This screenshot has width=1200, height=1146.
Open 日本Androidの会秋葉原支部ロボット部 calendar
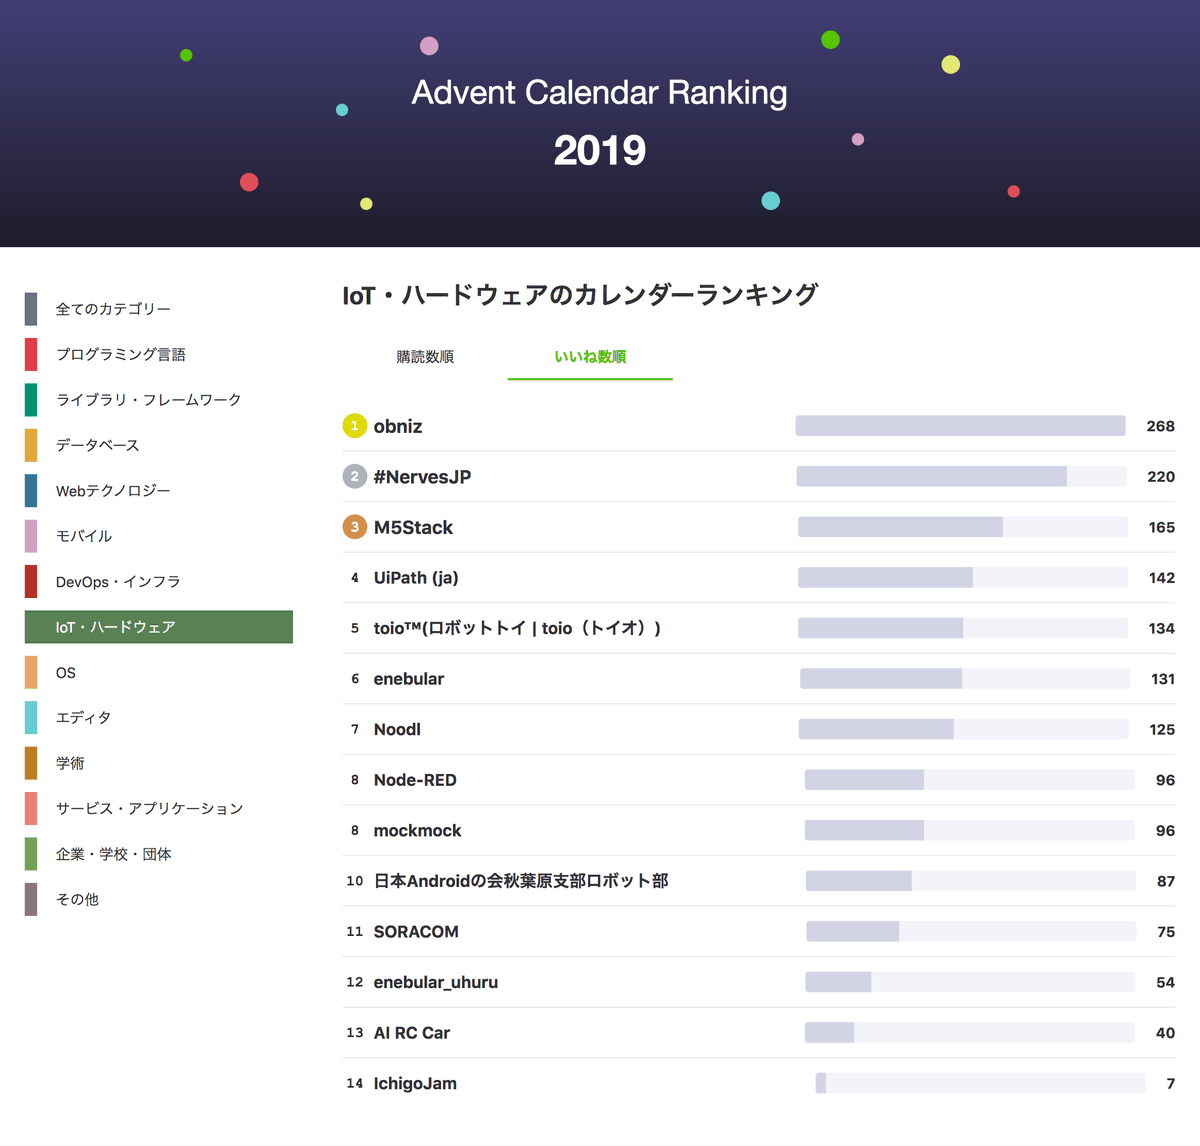[x=521, y=881]
